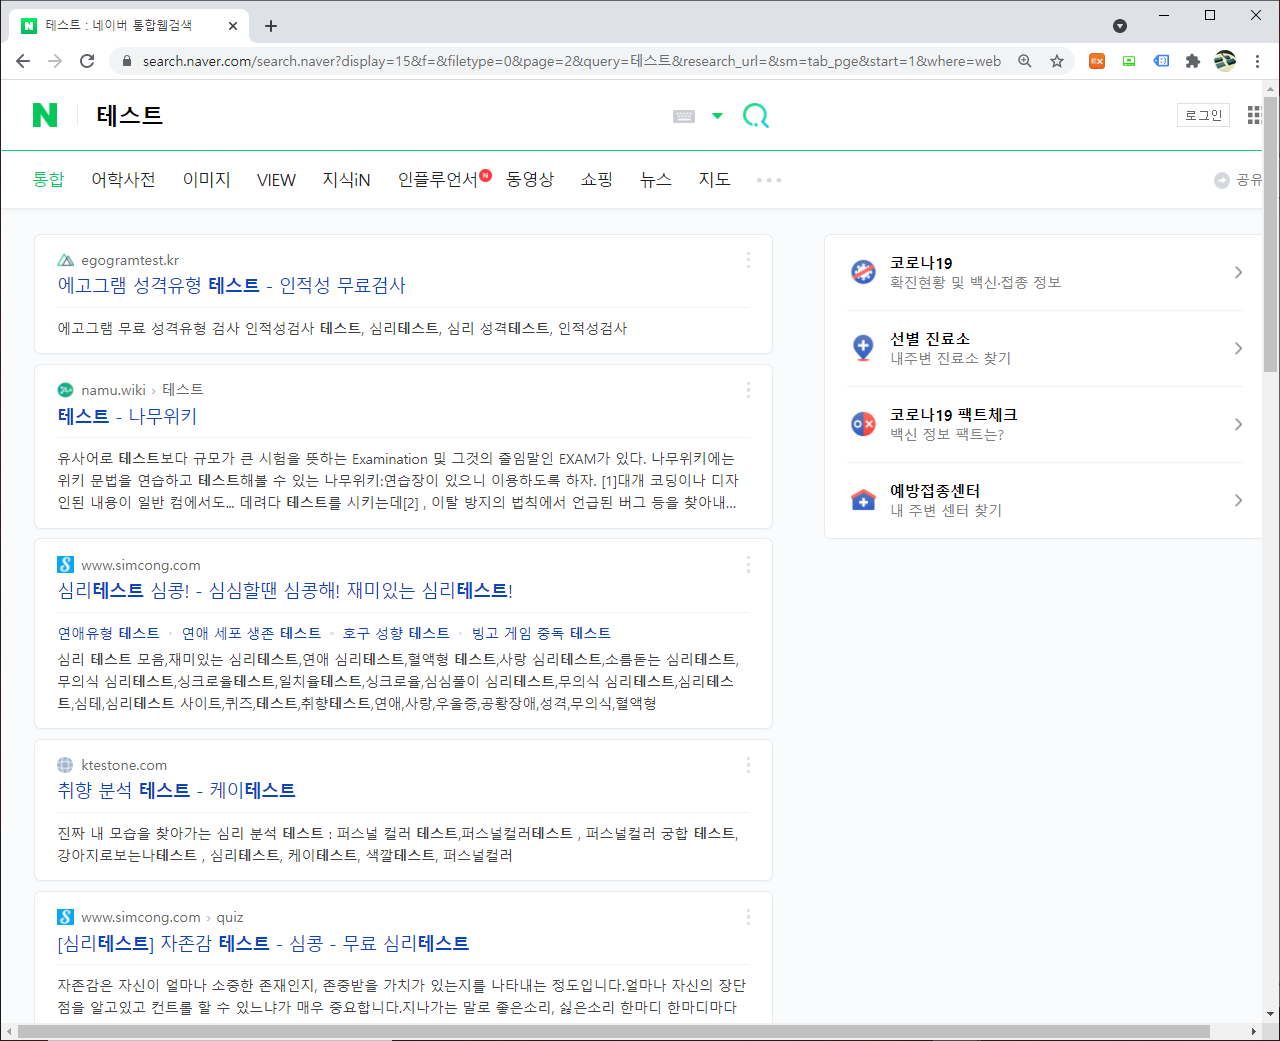
Task: Expand the 코로나19 확진현황 row chevron
Action: pyautogui.click(x=1238, y=272)
